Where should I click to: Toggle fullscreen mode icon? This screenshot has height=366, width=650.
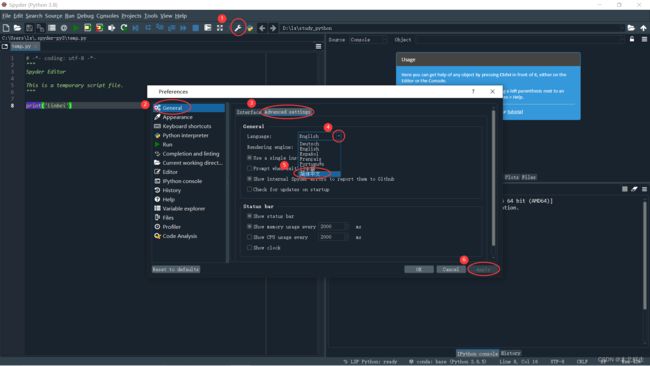(x=220, y=28)
